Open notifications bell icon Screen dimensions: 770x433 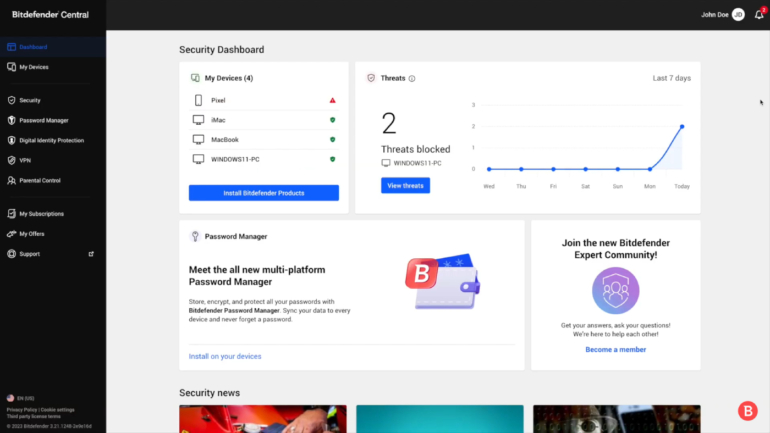coord(759,15)
